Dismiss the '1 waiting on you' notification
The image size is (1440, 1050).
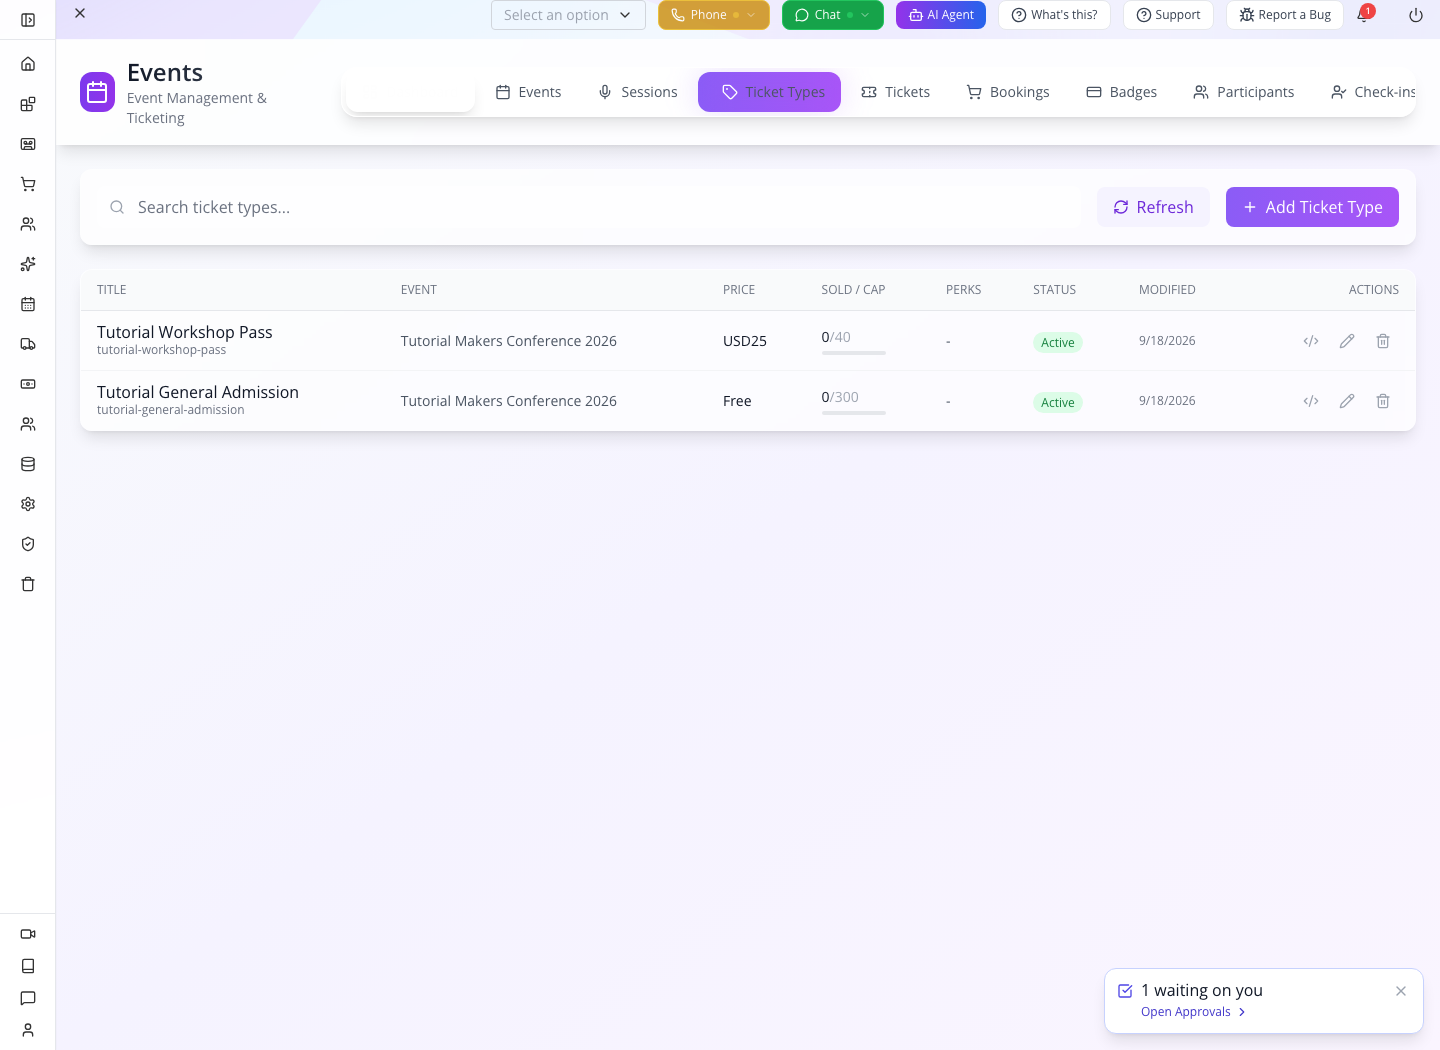pyautogui.click(x=1401, y=991)
